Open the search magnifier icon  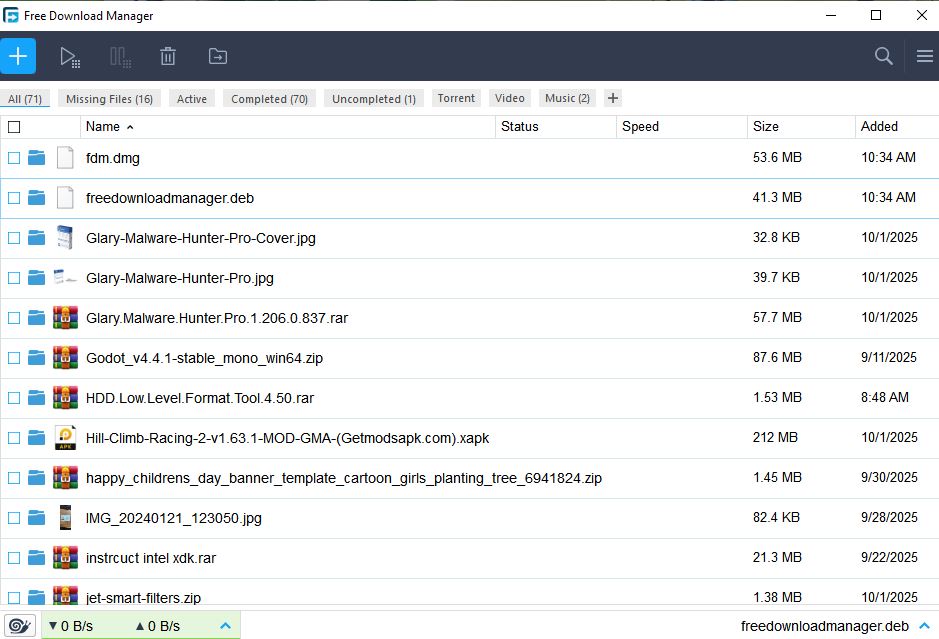pos(883,57)
